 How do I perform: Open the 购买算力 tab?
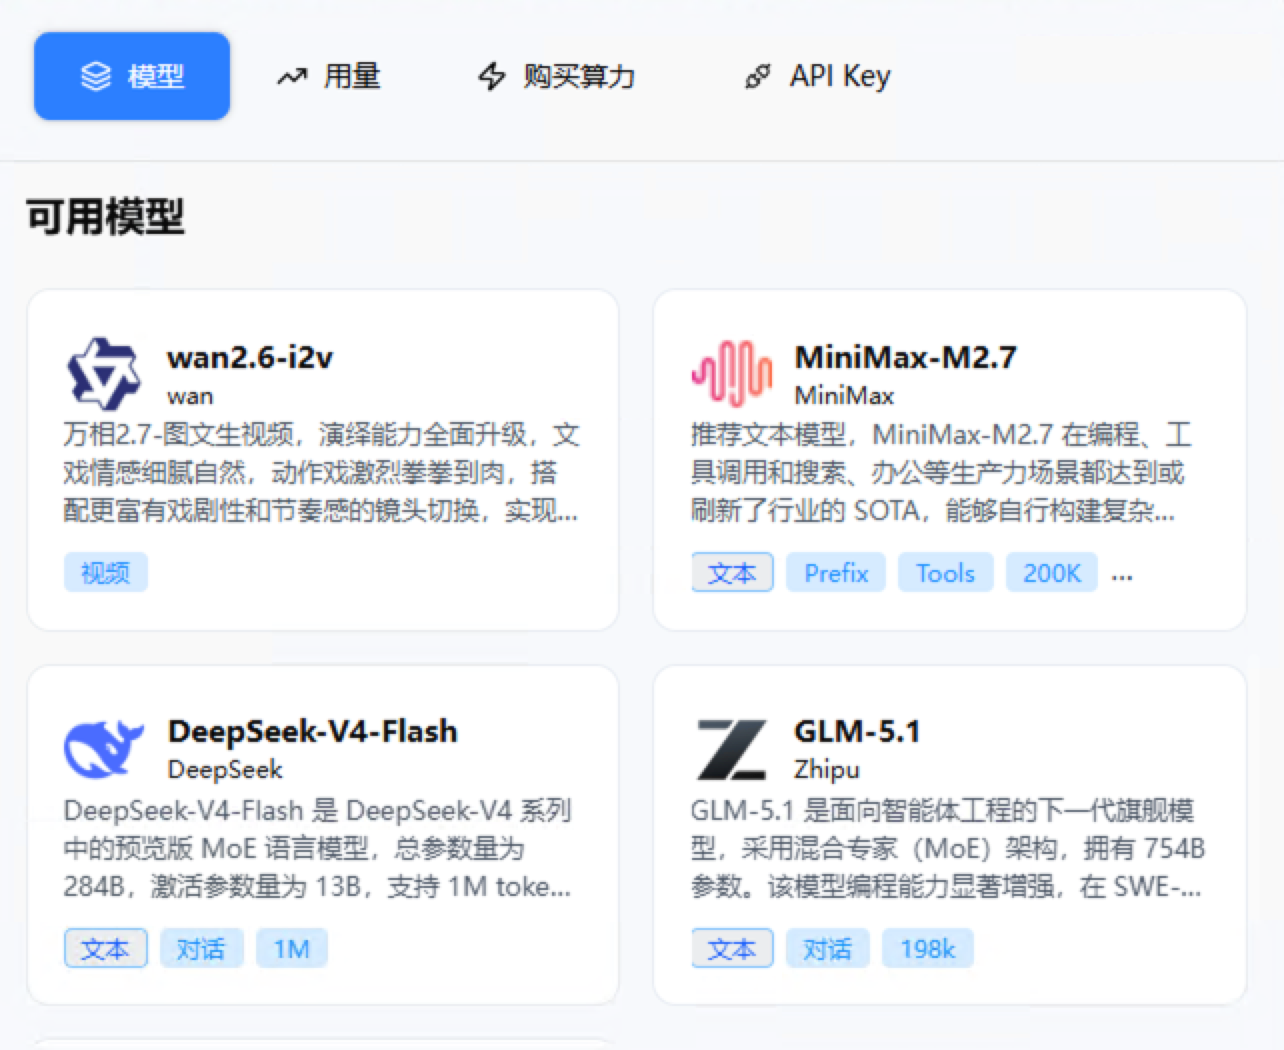tap(556, 76)
